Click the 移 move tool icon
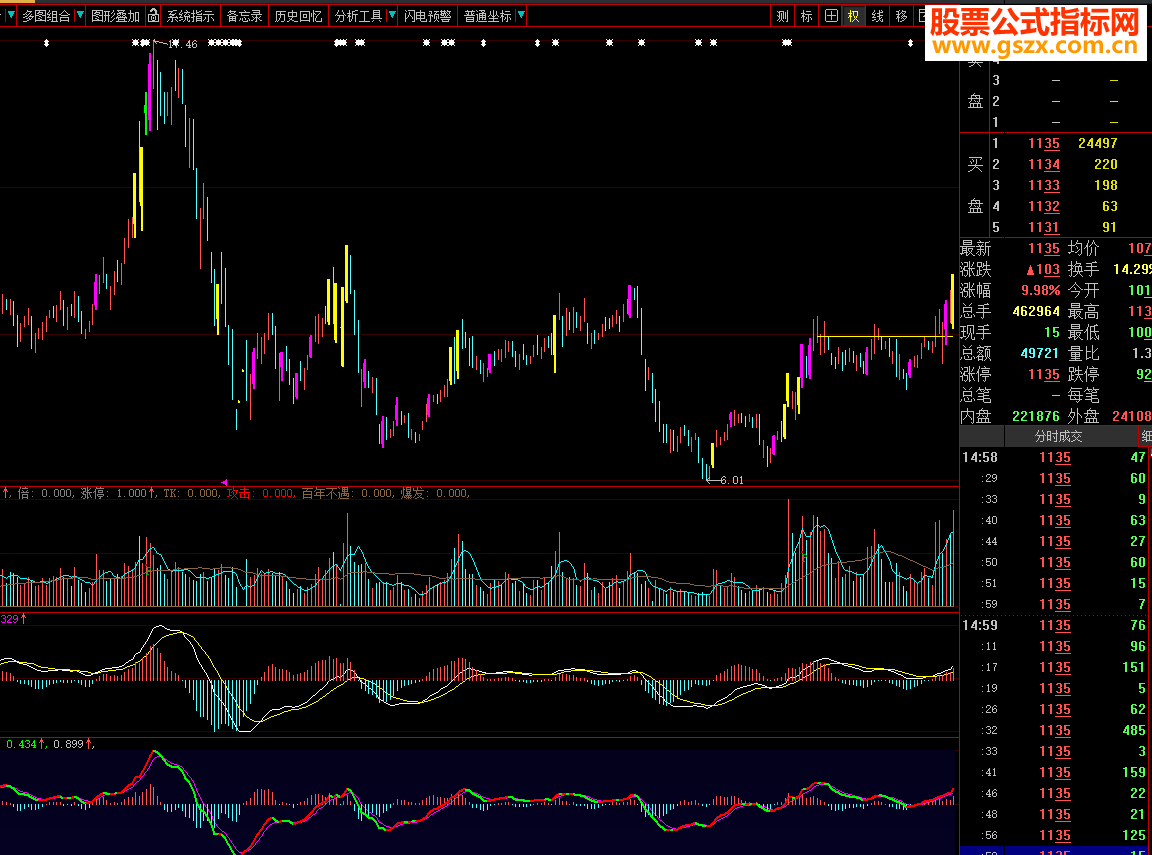Image resolution: width=1152 pixels, height=855 pixels. (901, 16)
